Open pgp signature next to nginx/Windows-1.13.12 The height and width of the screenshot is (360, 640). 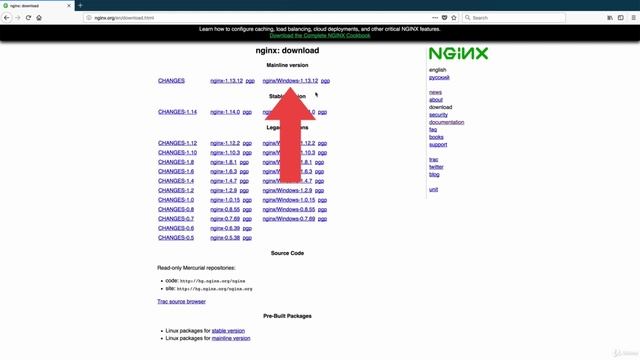point(325,81)
